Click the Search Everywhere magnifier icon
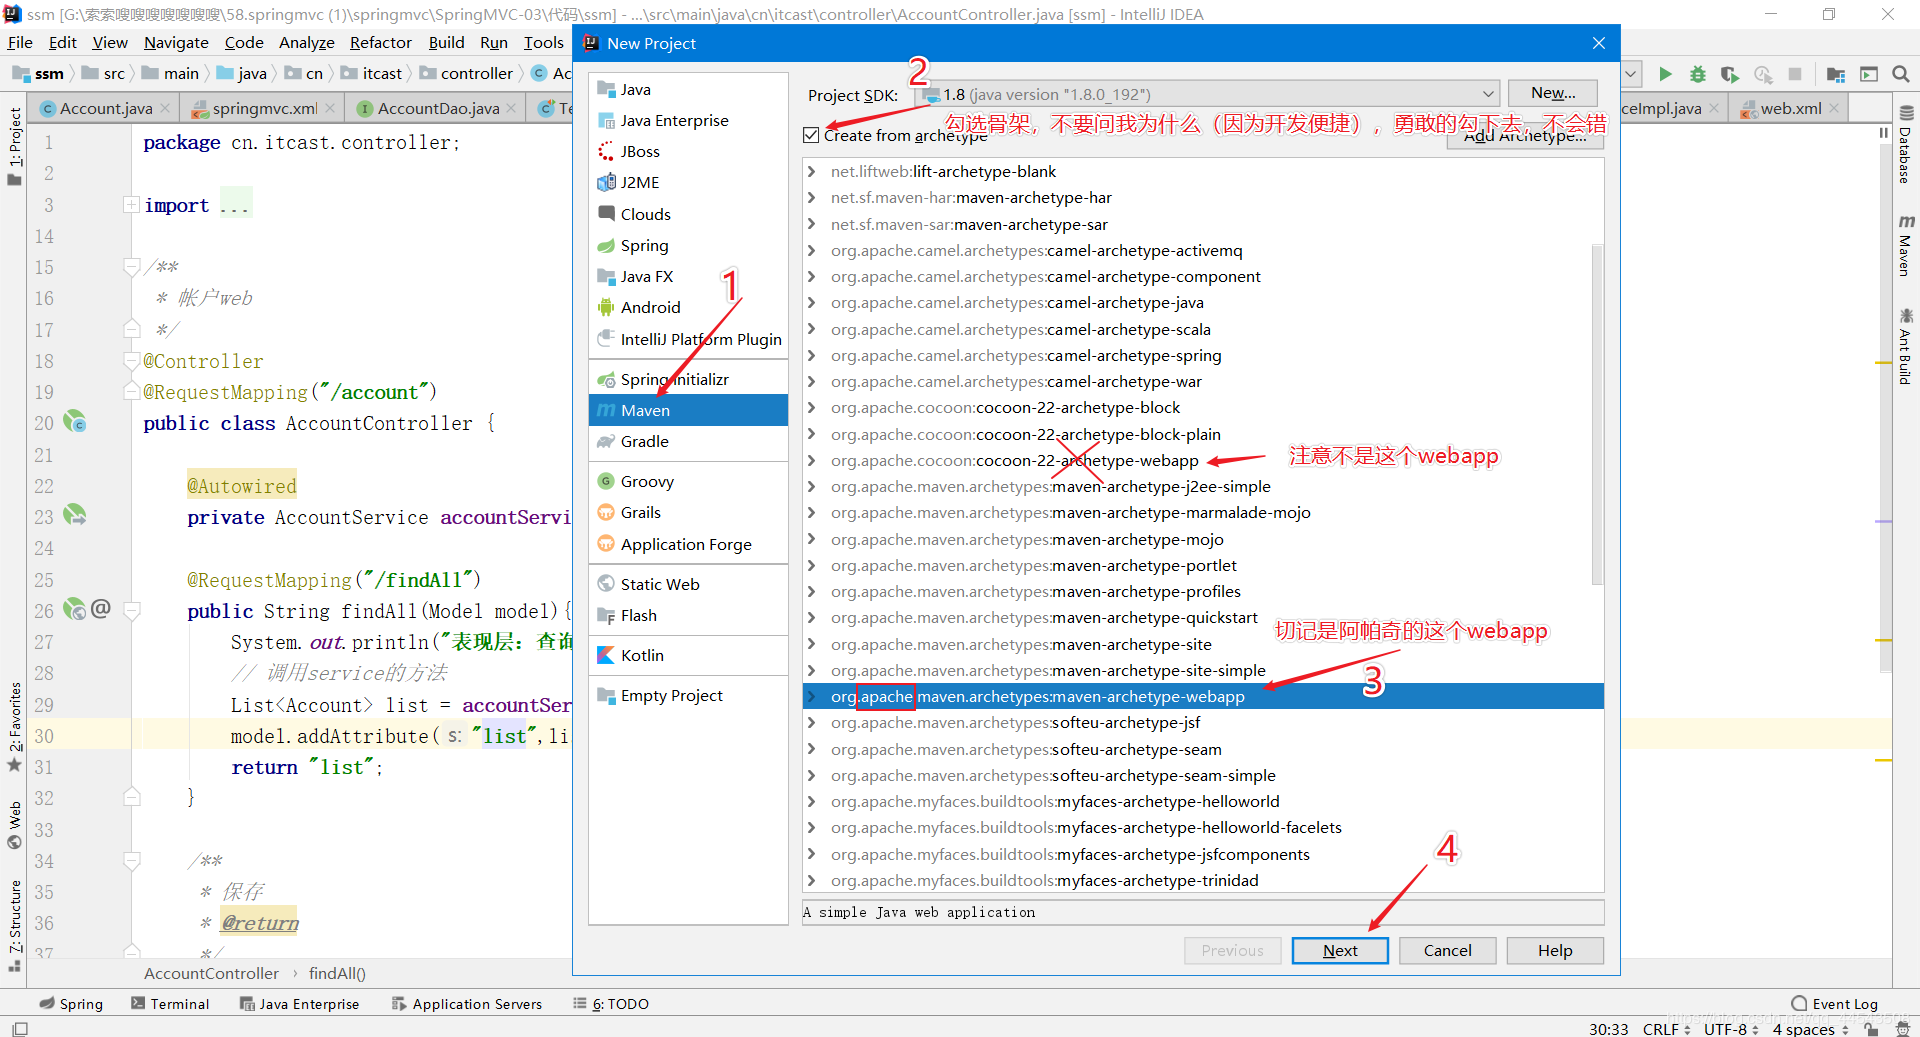Image resolution: width=1920 pixels, height=1037 pixels. [x=1901, y=74]
